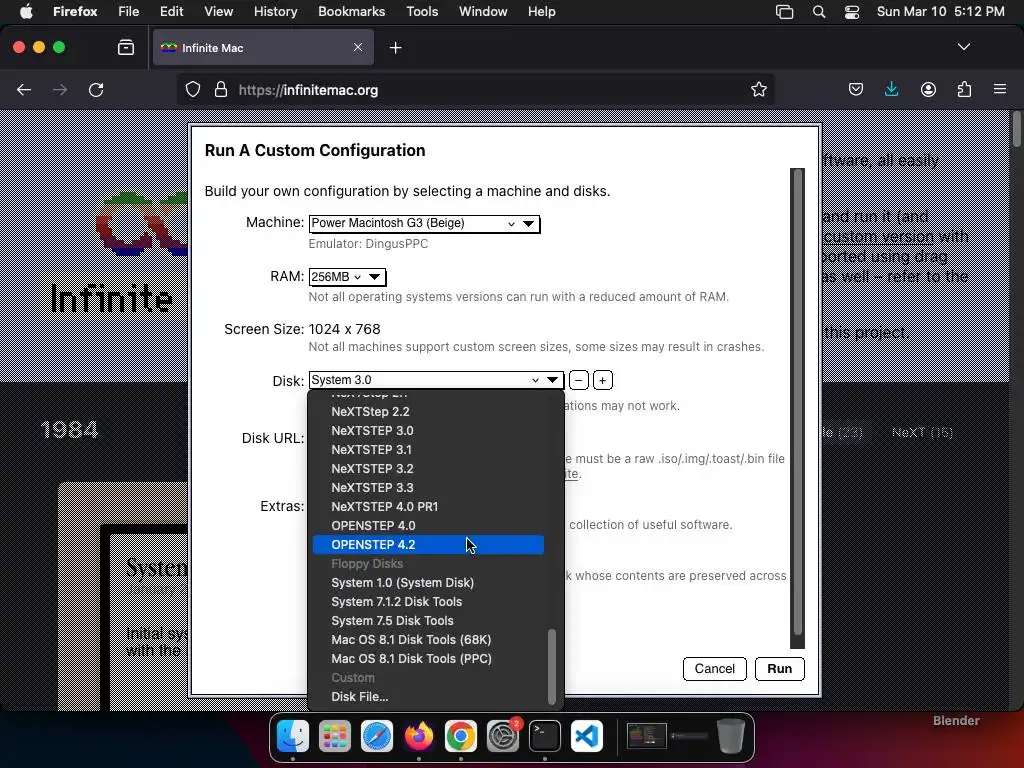The height and width of the screenshot is (768, 1024).
Task: Open the File menu
Action: coord(128,12)
